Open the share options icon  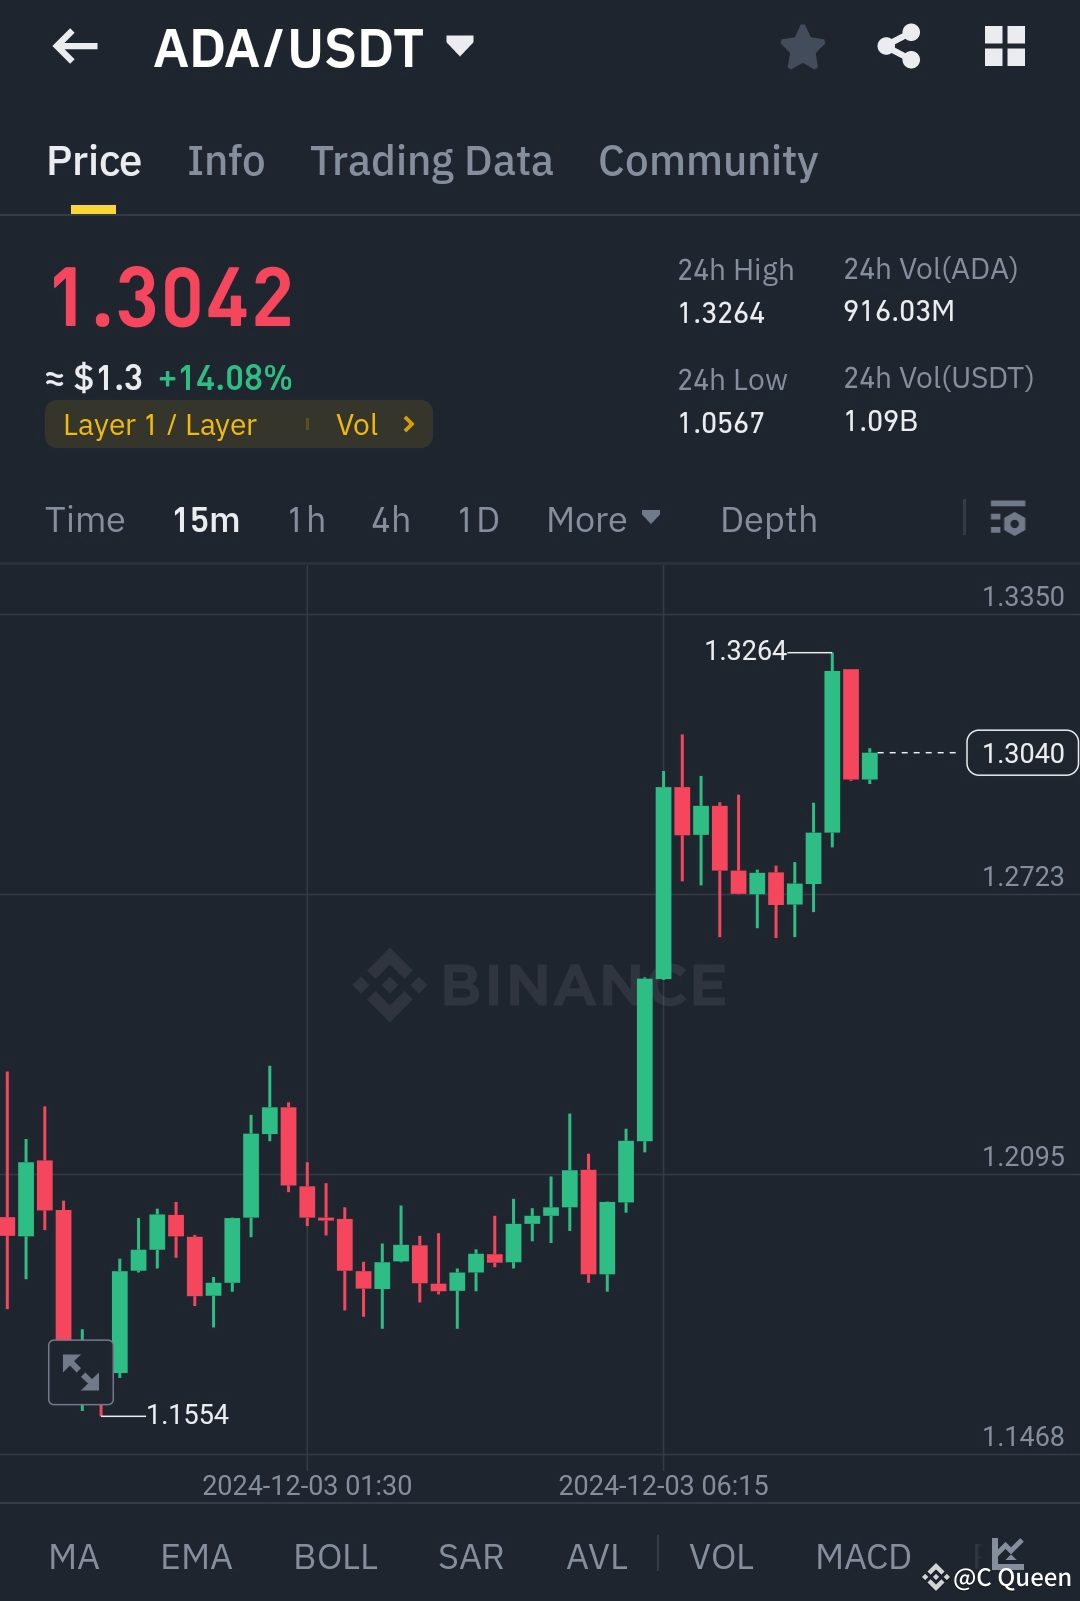point(897,46)
